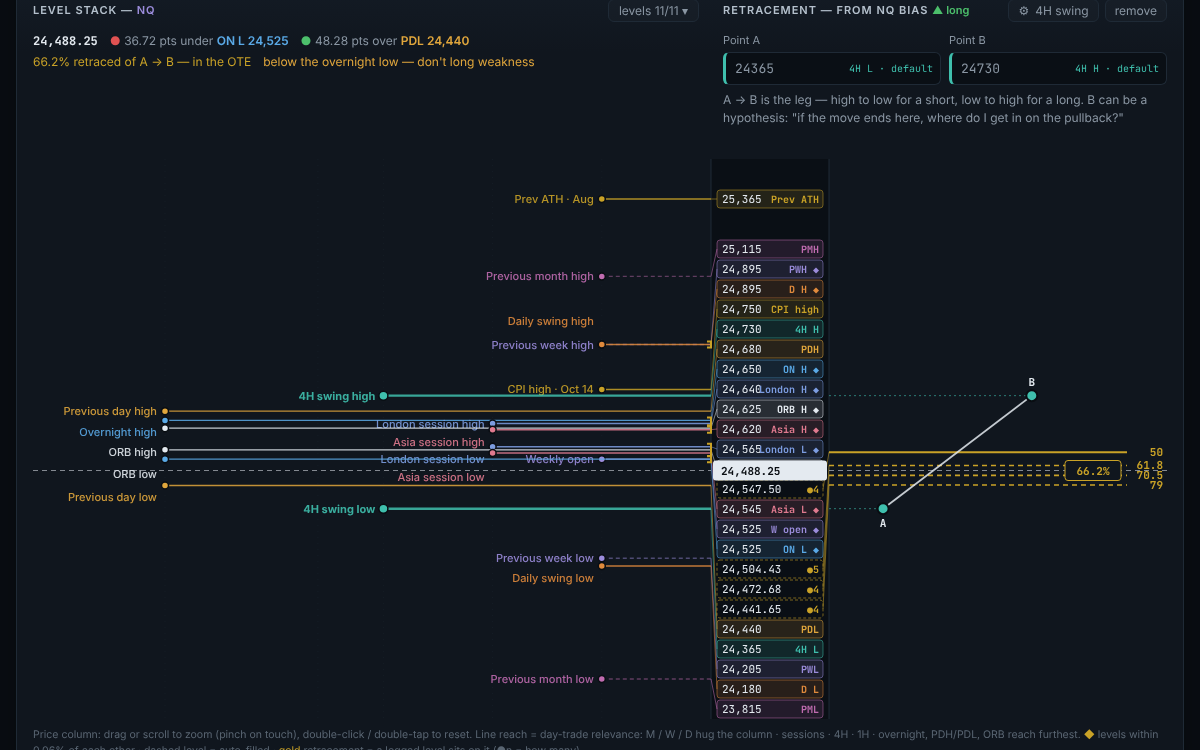Select the 24,640 London H level chip

tap(770, 389)
